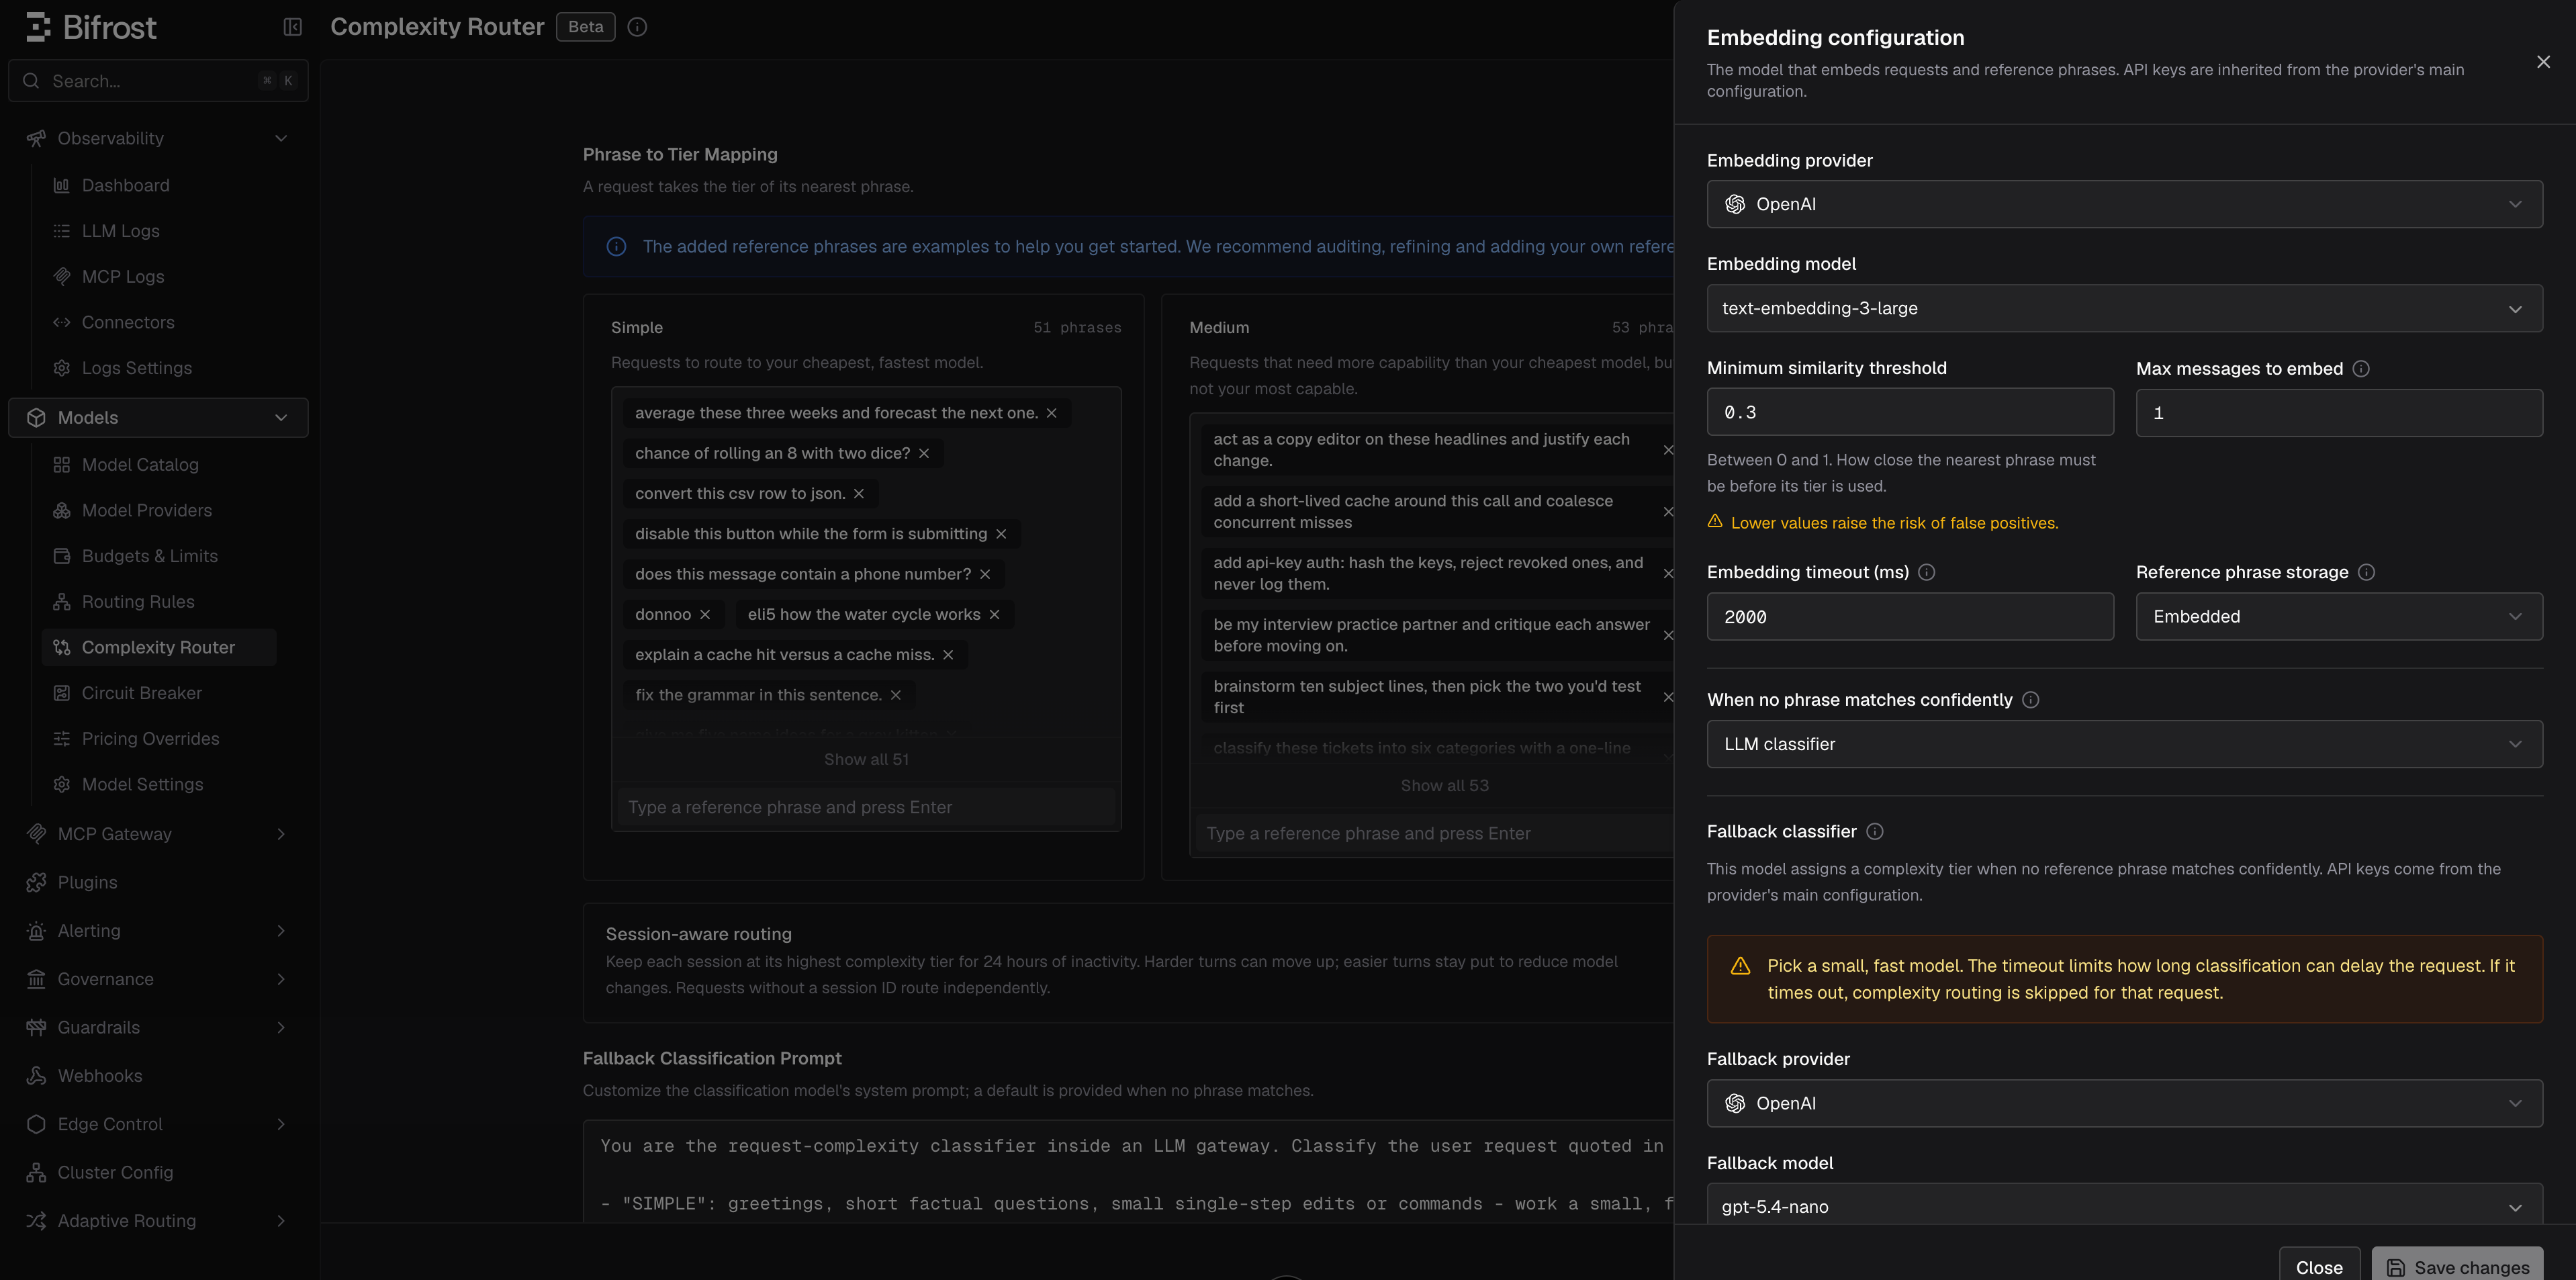Click Show all 51 phrases
Viewport: 2576px width, 1280px height.
pos(866,759)
